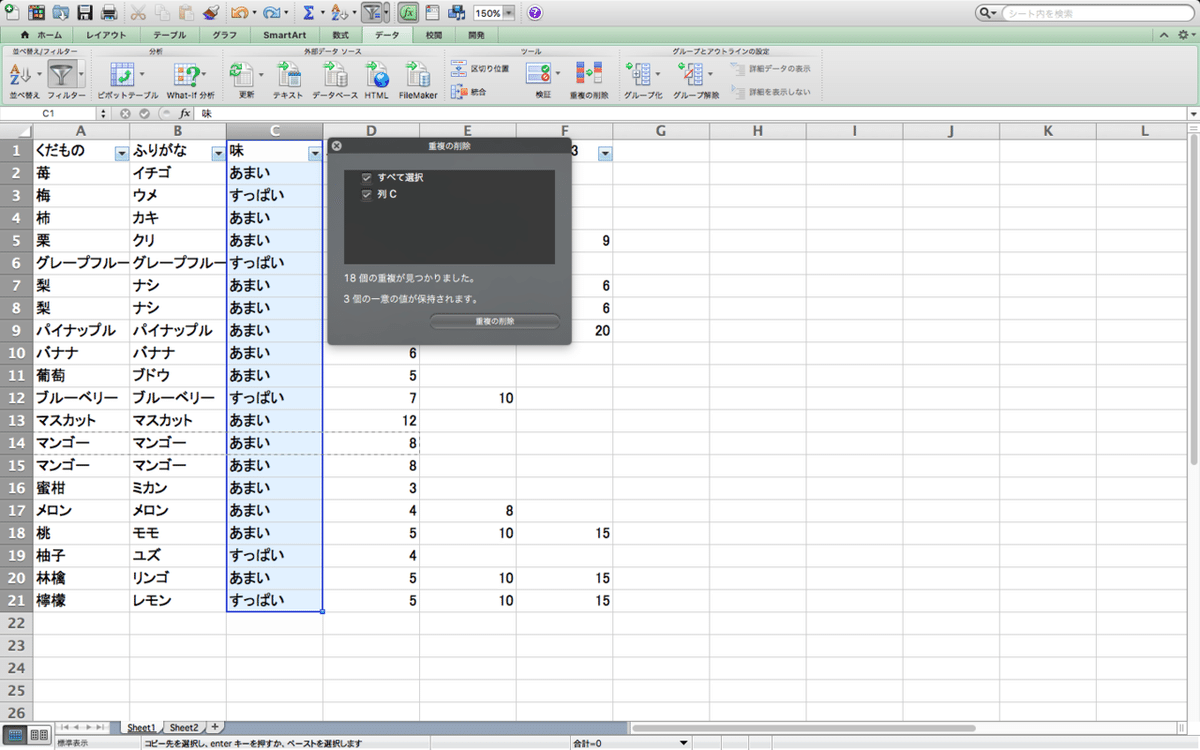This screenshot has height=750, width=1200.
Task: Click the What-If 分析 icon
Action: click(185, 74)
